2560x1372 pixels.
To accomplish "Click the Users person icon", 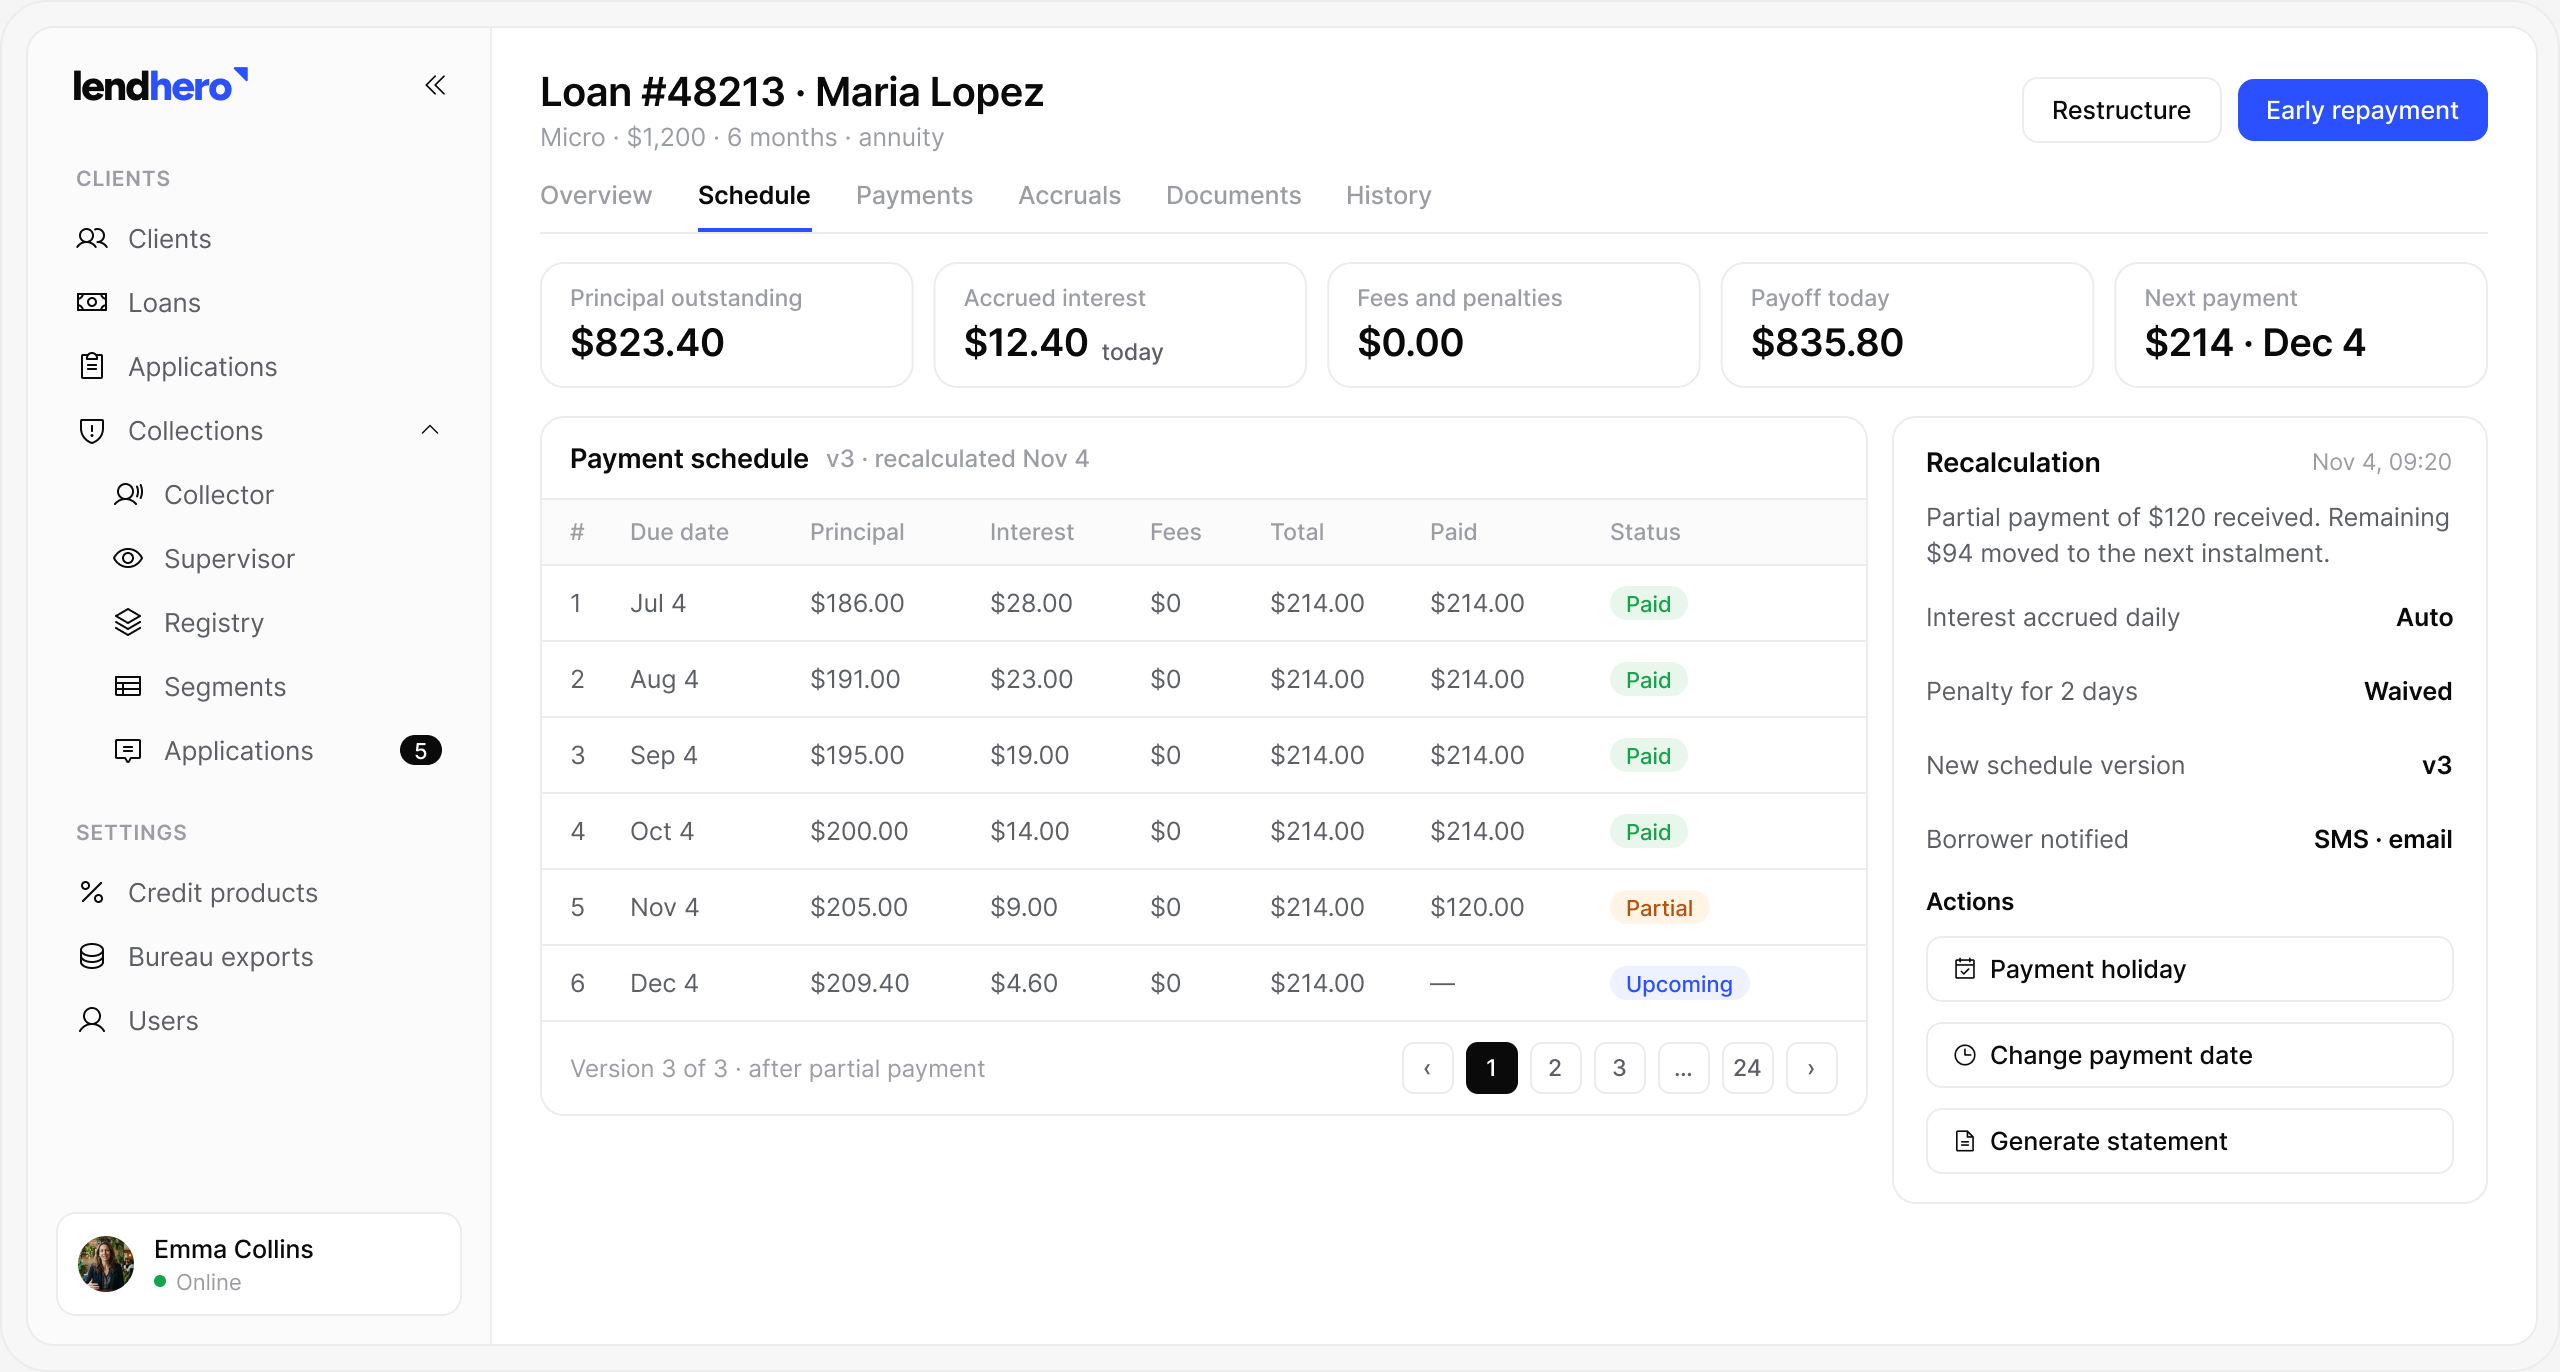I will click(92, 1021).
